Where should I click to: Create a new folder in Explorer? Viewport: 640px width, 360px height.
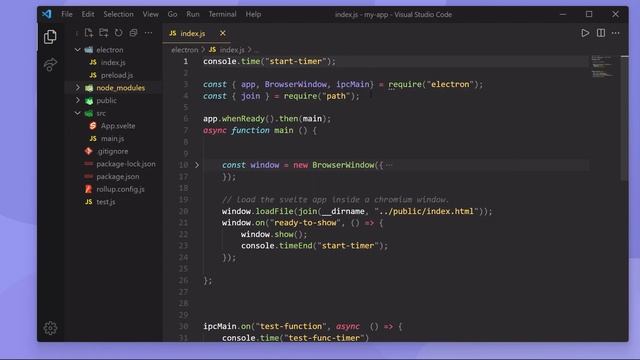click(104, 33)
